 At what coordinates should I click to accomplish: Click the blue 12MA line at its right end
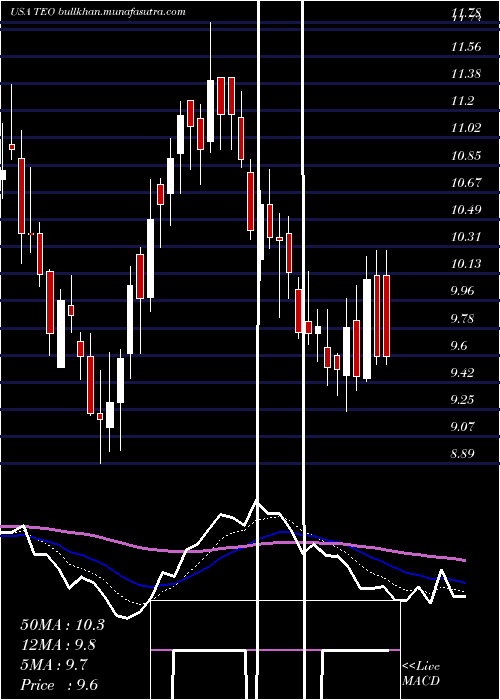pyautogui.click(x=463, y=582)
